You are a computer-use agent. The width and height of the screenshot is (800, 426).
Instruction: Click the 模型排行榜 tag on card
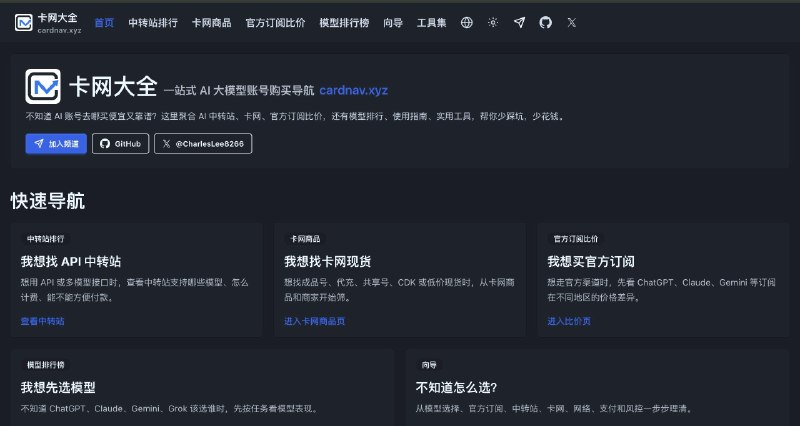(x=46, y=365)
